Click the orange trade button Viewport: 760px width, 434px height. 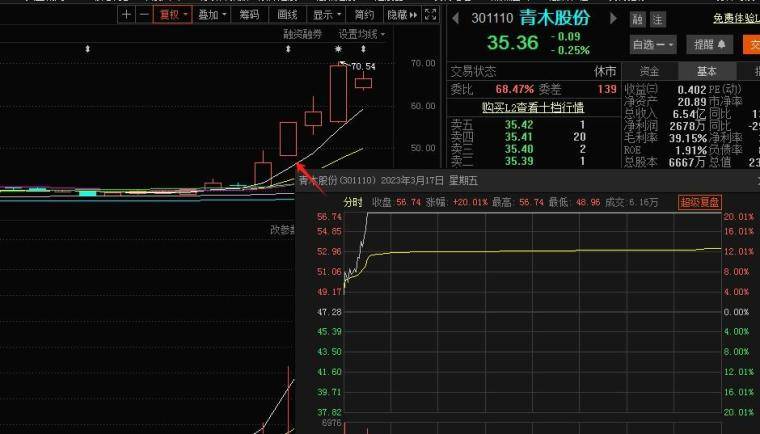pyautogui.click(x=752, y=45)
